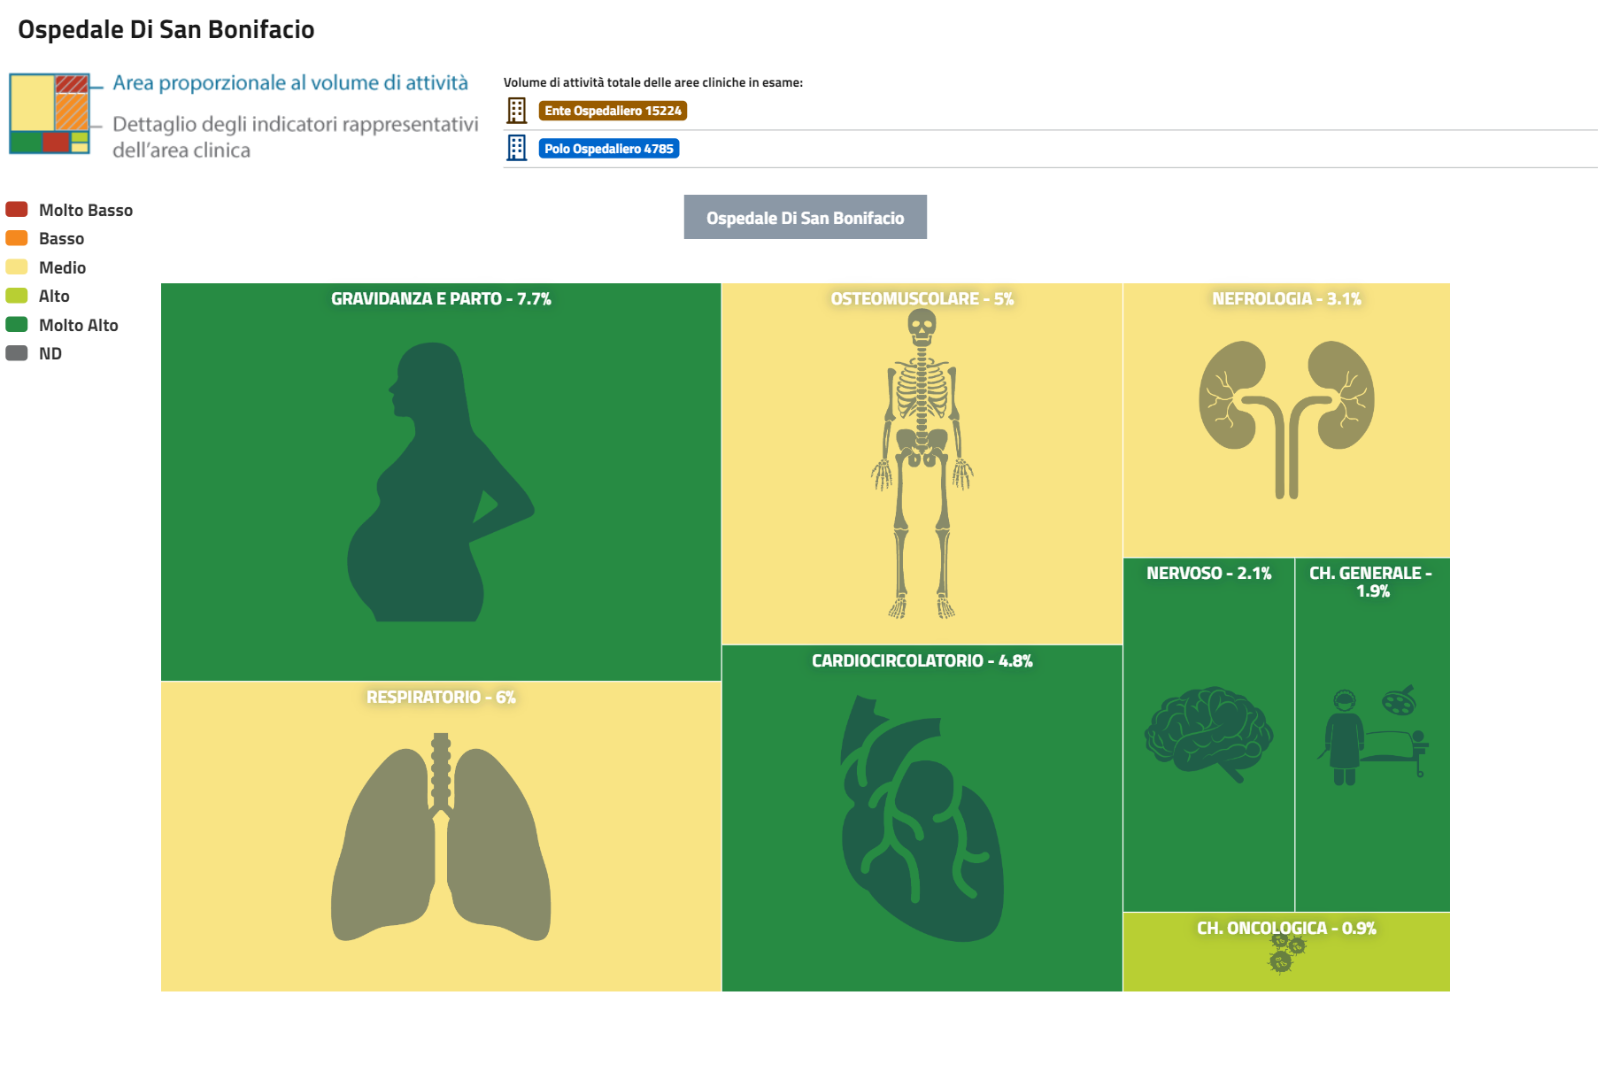
Task: Click the Ospedale Di San Bonifacio header button
Action: [805, 217]
